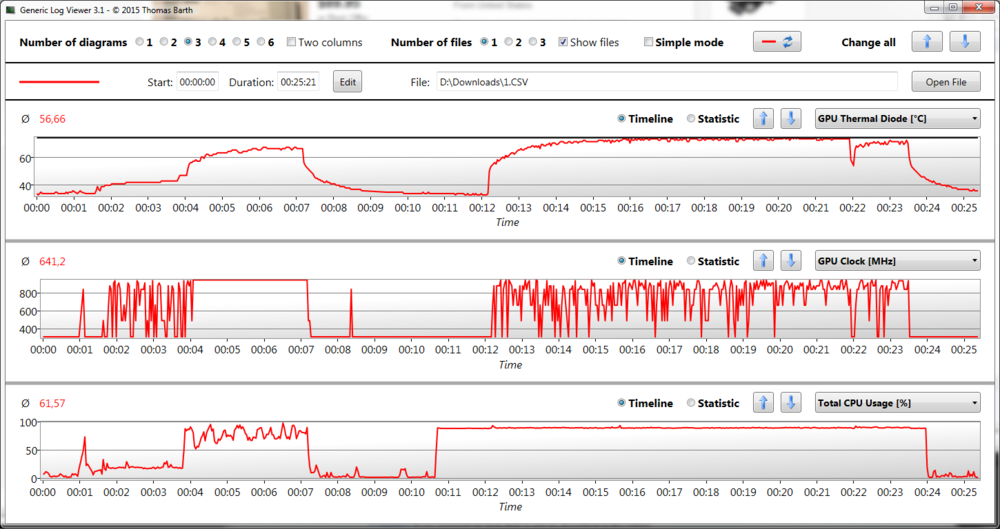Set number of diagrams to 6

tap(260, 43)
